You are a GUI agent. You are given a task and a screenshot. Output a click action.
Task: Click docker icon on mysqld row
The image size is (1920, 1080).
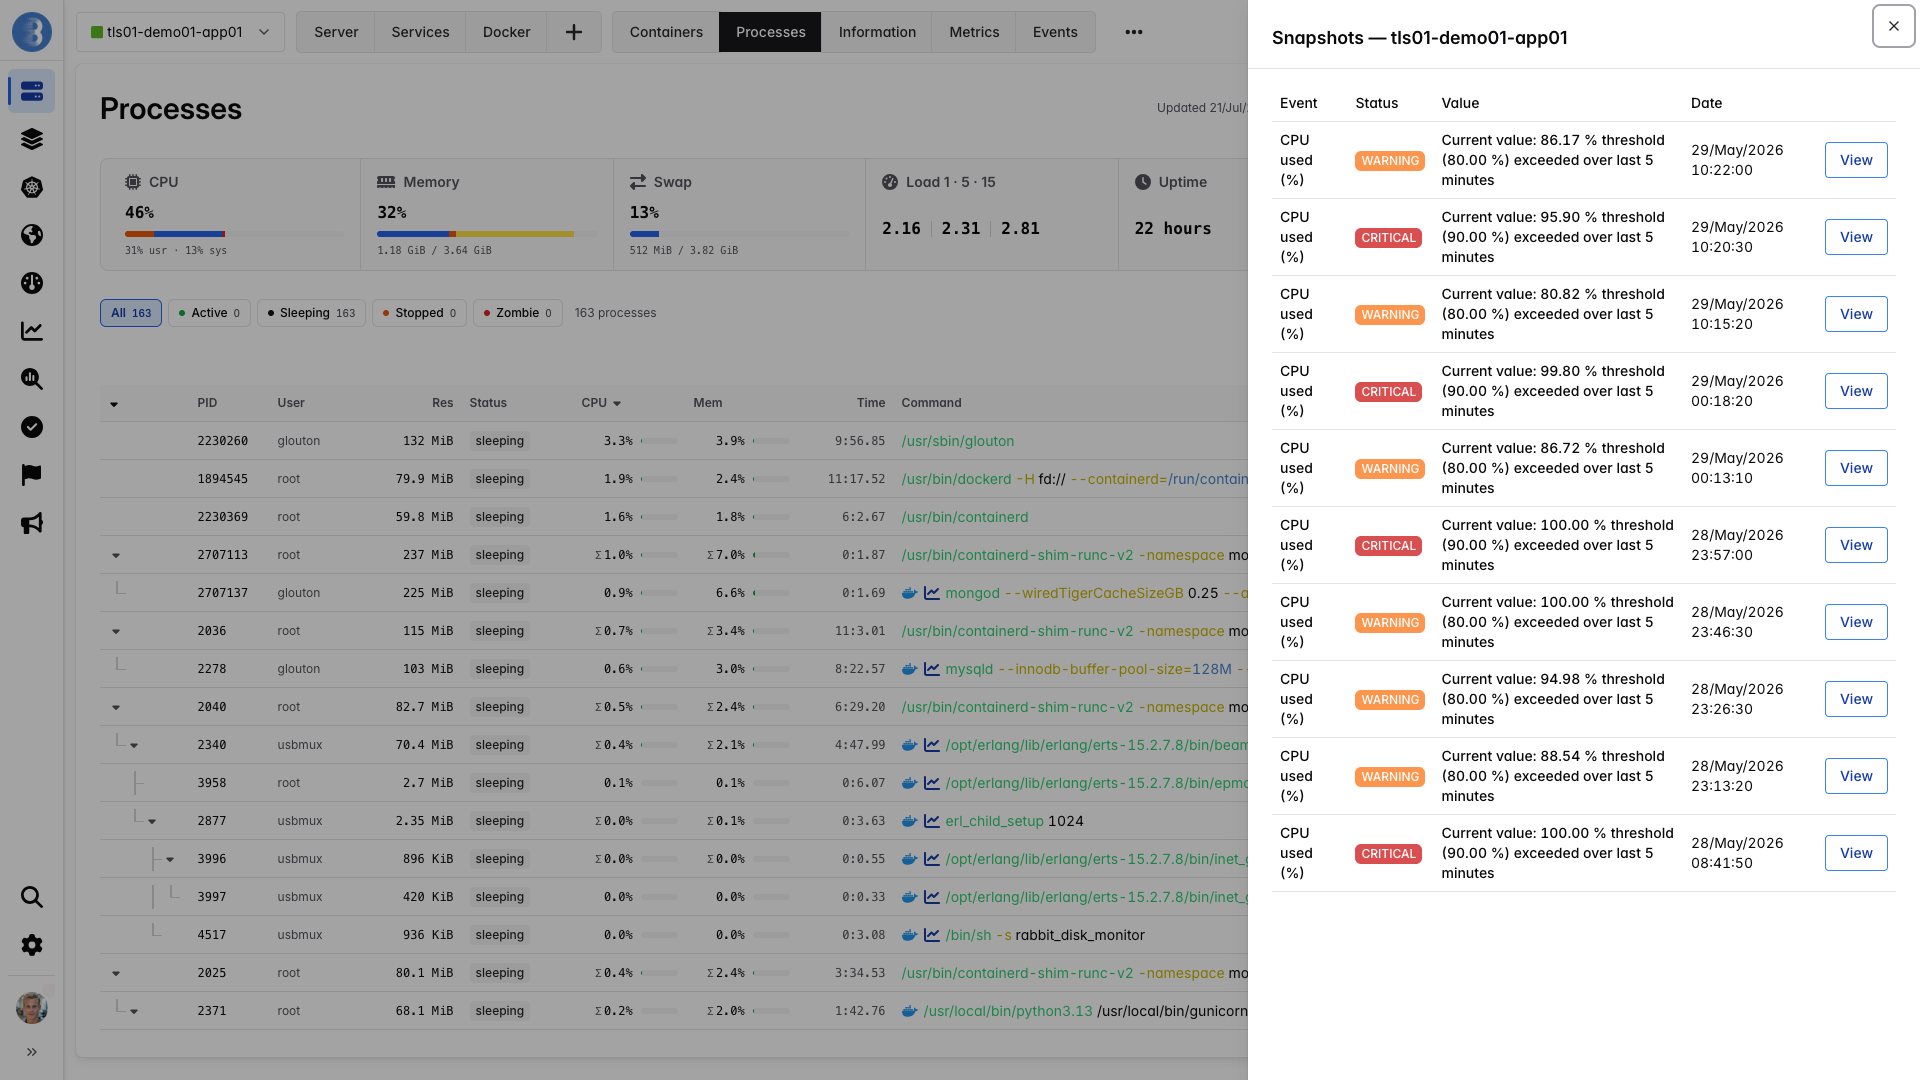coord(909,669)
